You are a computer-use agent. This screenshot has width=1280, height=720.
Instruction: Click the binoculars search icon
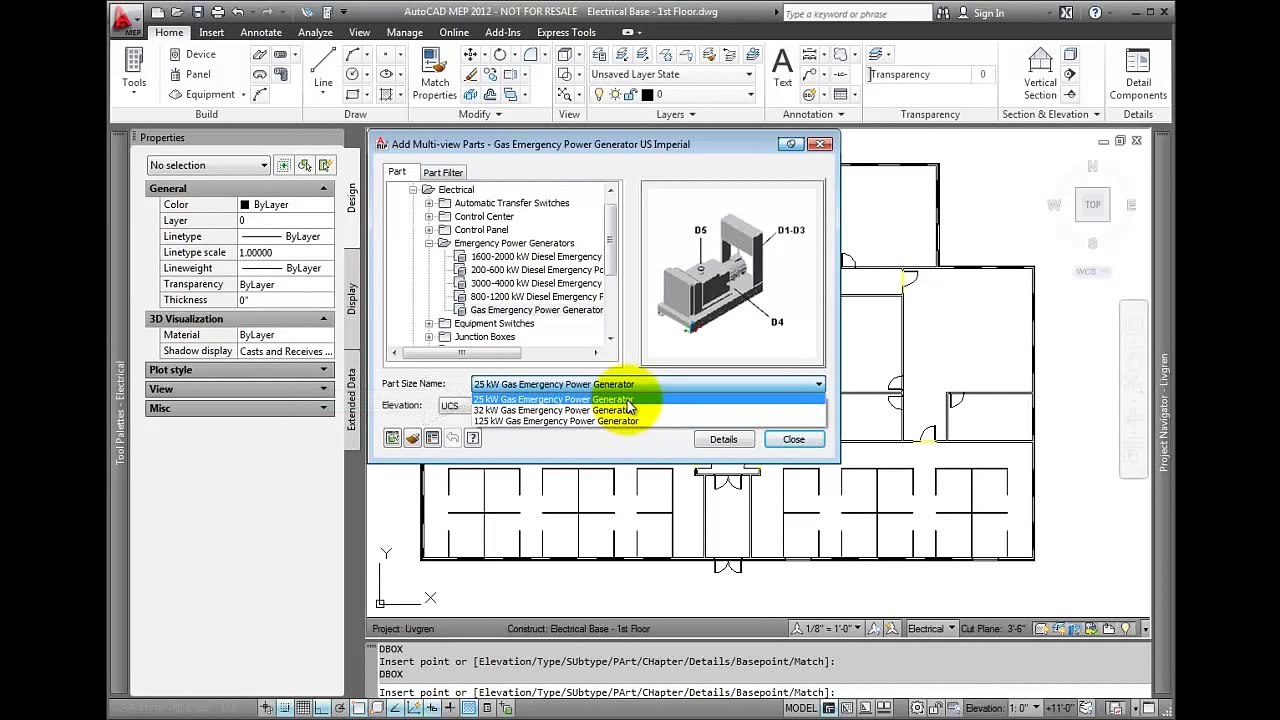click(x=942, y=13)
